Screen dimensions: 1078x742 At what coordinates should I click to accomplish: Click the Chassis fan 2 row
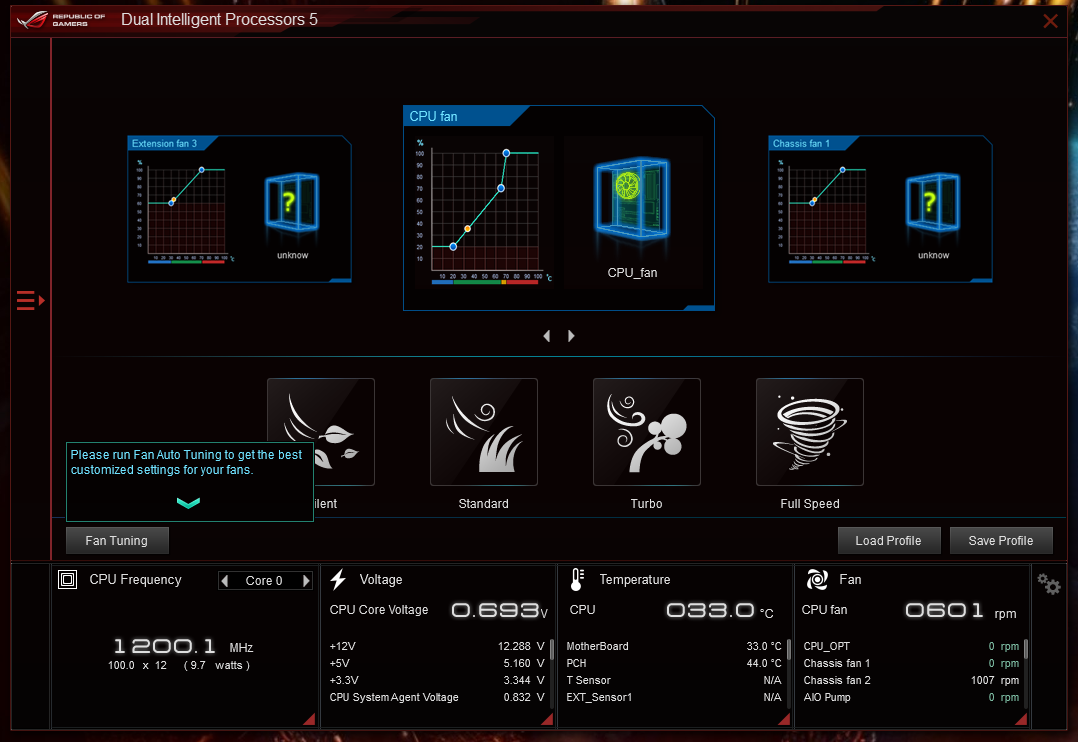click(911, 680)
